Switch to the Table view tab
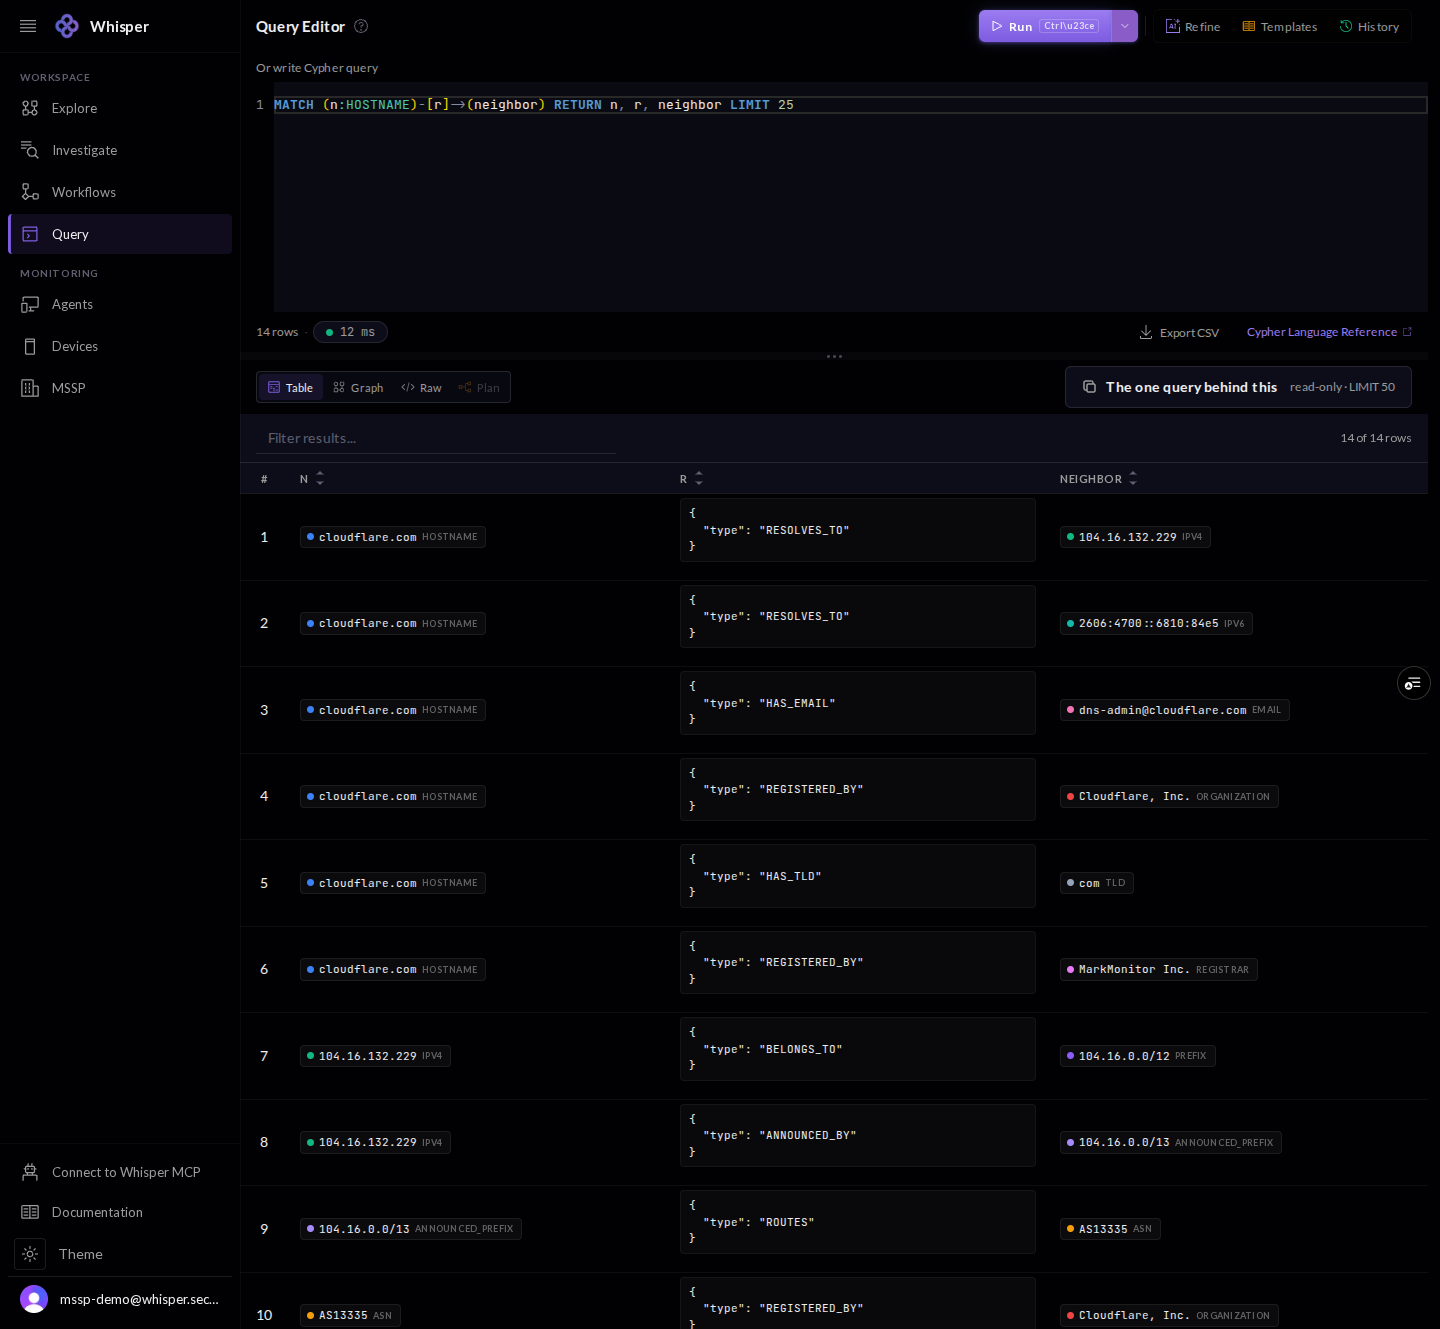The height and width of the screenshot is (1329, 1440). click(291, 388)
